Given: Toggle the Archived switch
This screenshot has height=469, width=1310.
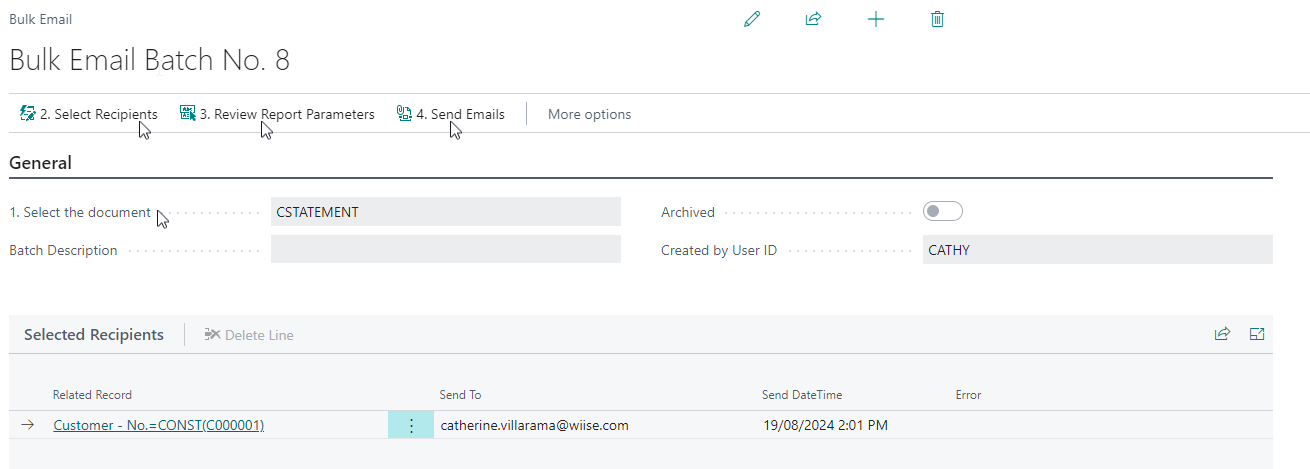Looking at the screenshot, I should (x=943, y=211).
